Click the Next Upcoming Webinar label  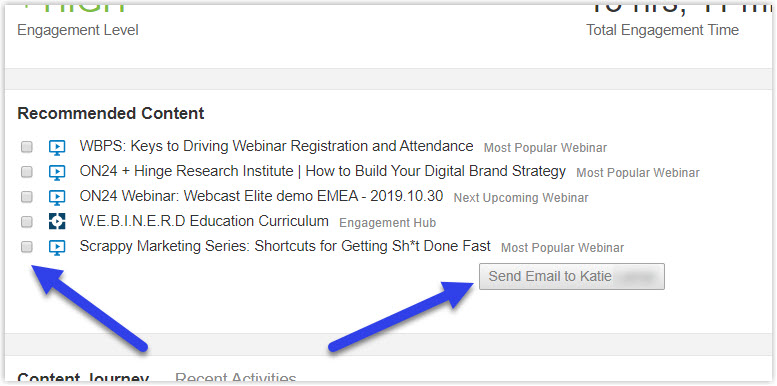pos(521,198)
